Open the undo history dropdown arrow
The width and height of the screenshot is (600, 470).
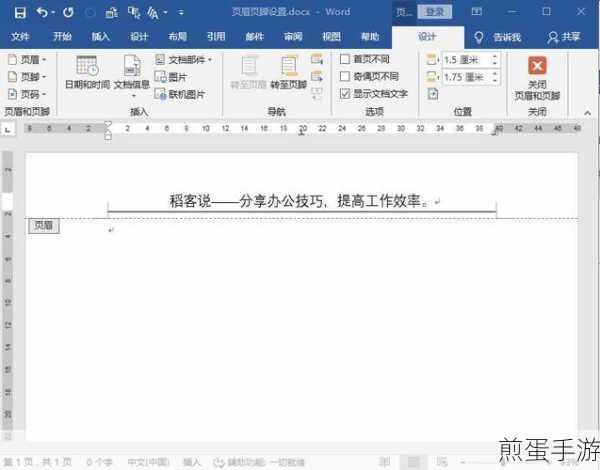(53, 13)
